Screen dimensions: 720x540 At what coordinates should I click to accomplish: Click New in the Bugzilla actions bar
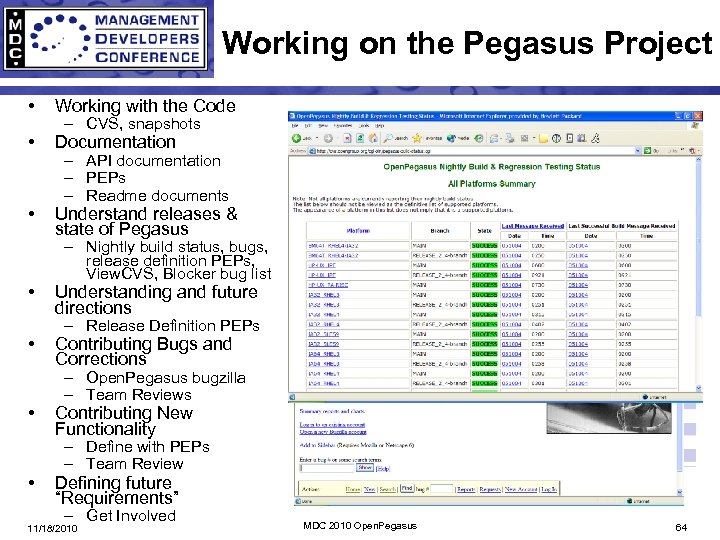[x=370, y=489]
